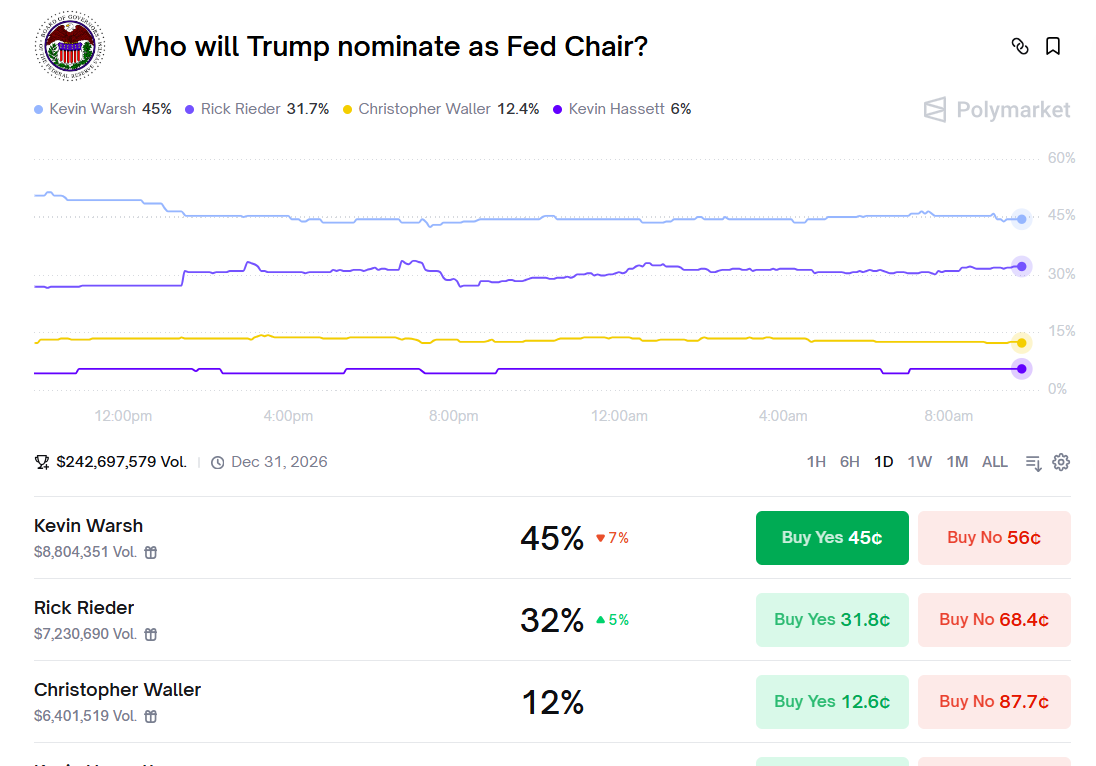Click the clock icon beside Dec 31, 2026
Viewport: 1096px width, 766px height.
217,461
